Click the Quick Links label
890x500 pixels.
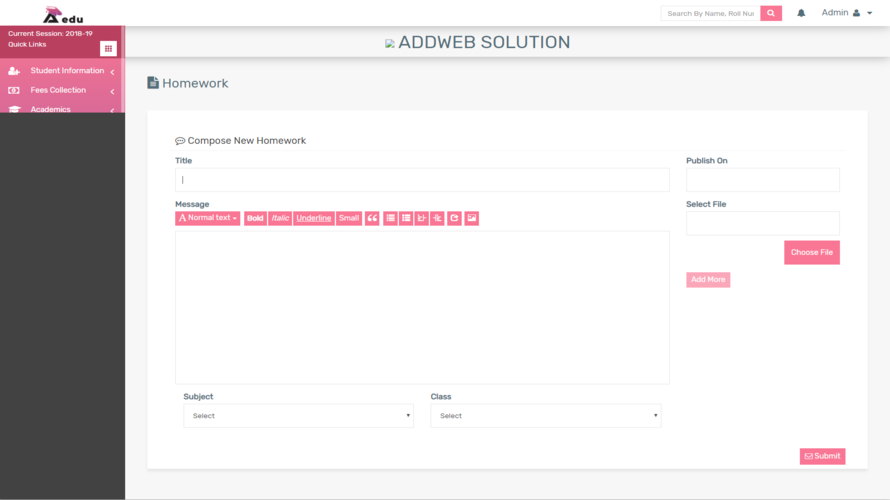tap(27, 44)
